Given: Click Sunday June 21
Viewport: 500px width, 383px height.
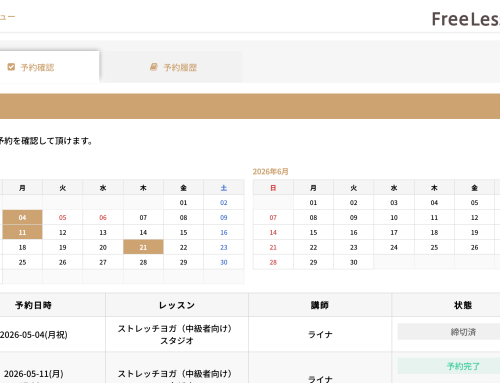Looking at the screenshot, I should (273, 247).
